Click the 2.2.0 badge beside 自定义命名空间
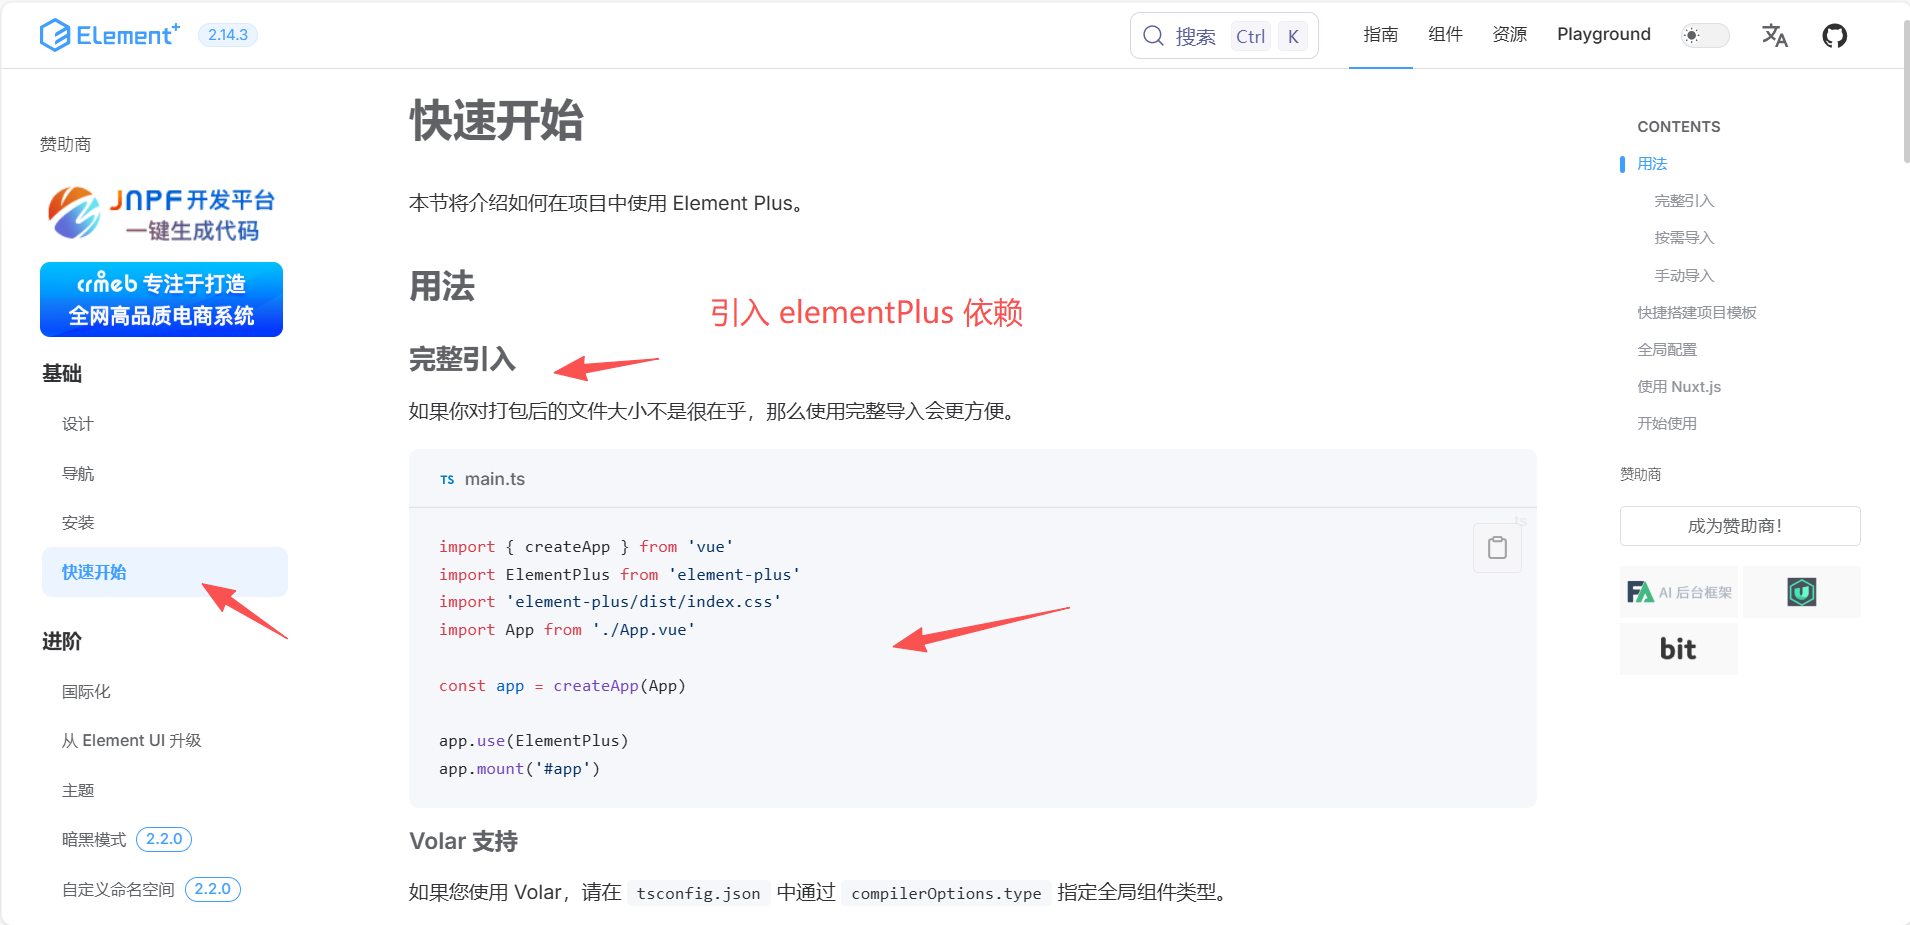1910x925 pixels. click(212, 890)
